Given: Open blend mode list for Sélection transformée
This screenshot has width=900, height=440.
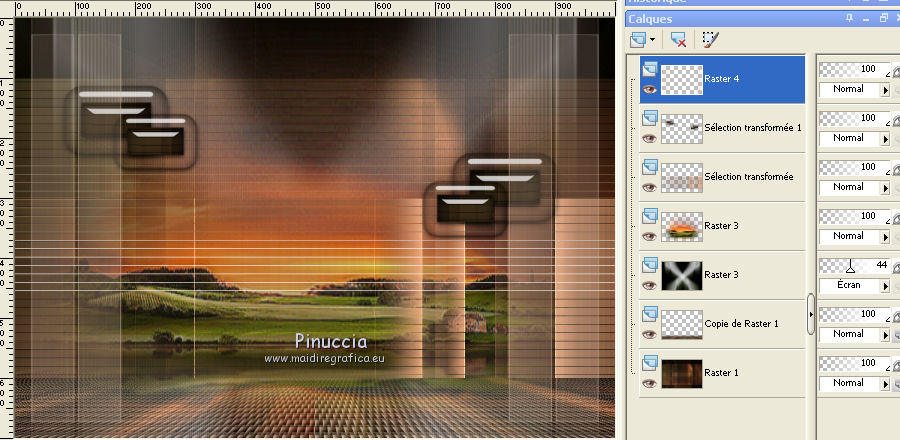Looking at the screenshot, I should (x=885, y=188).
